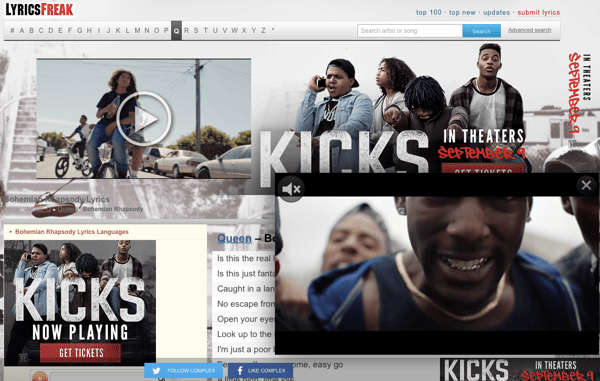Image resolution: width=600 pixels, height=381 pixels.
Task: Select letter G in the alphabet bar
Action: [80, 30]
